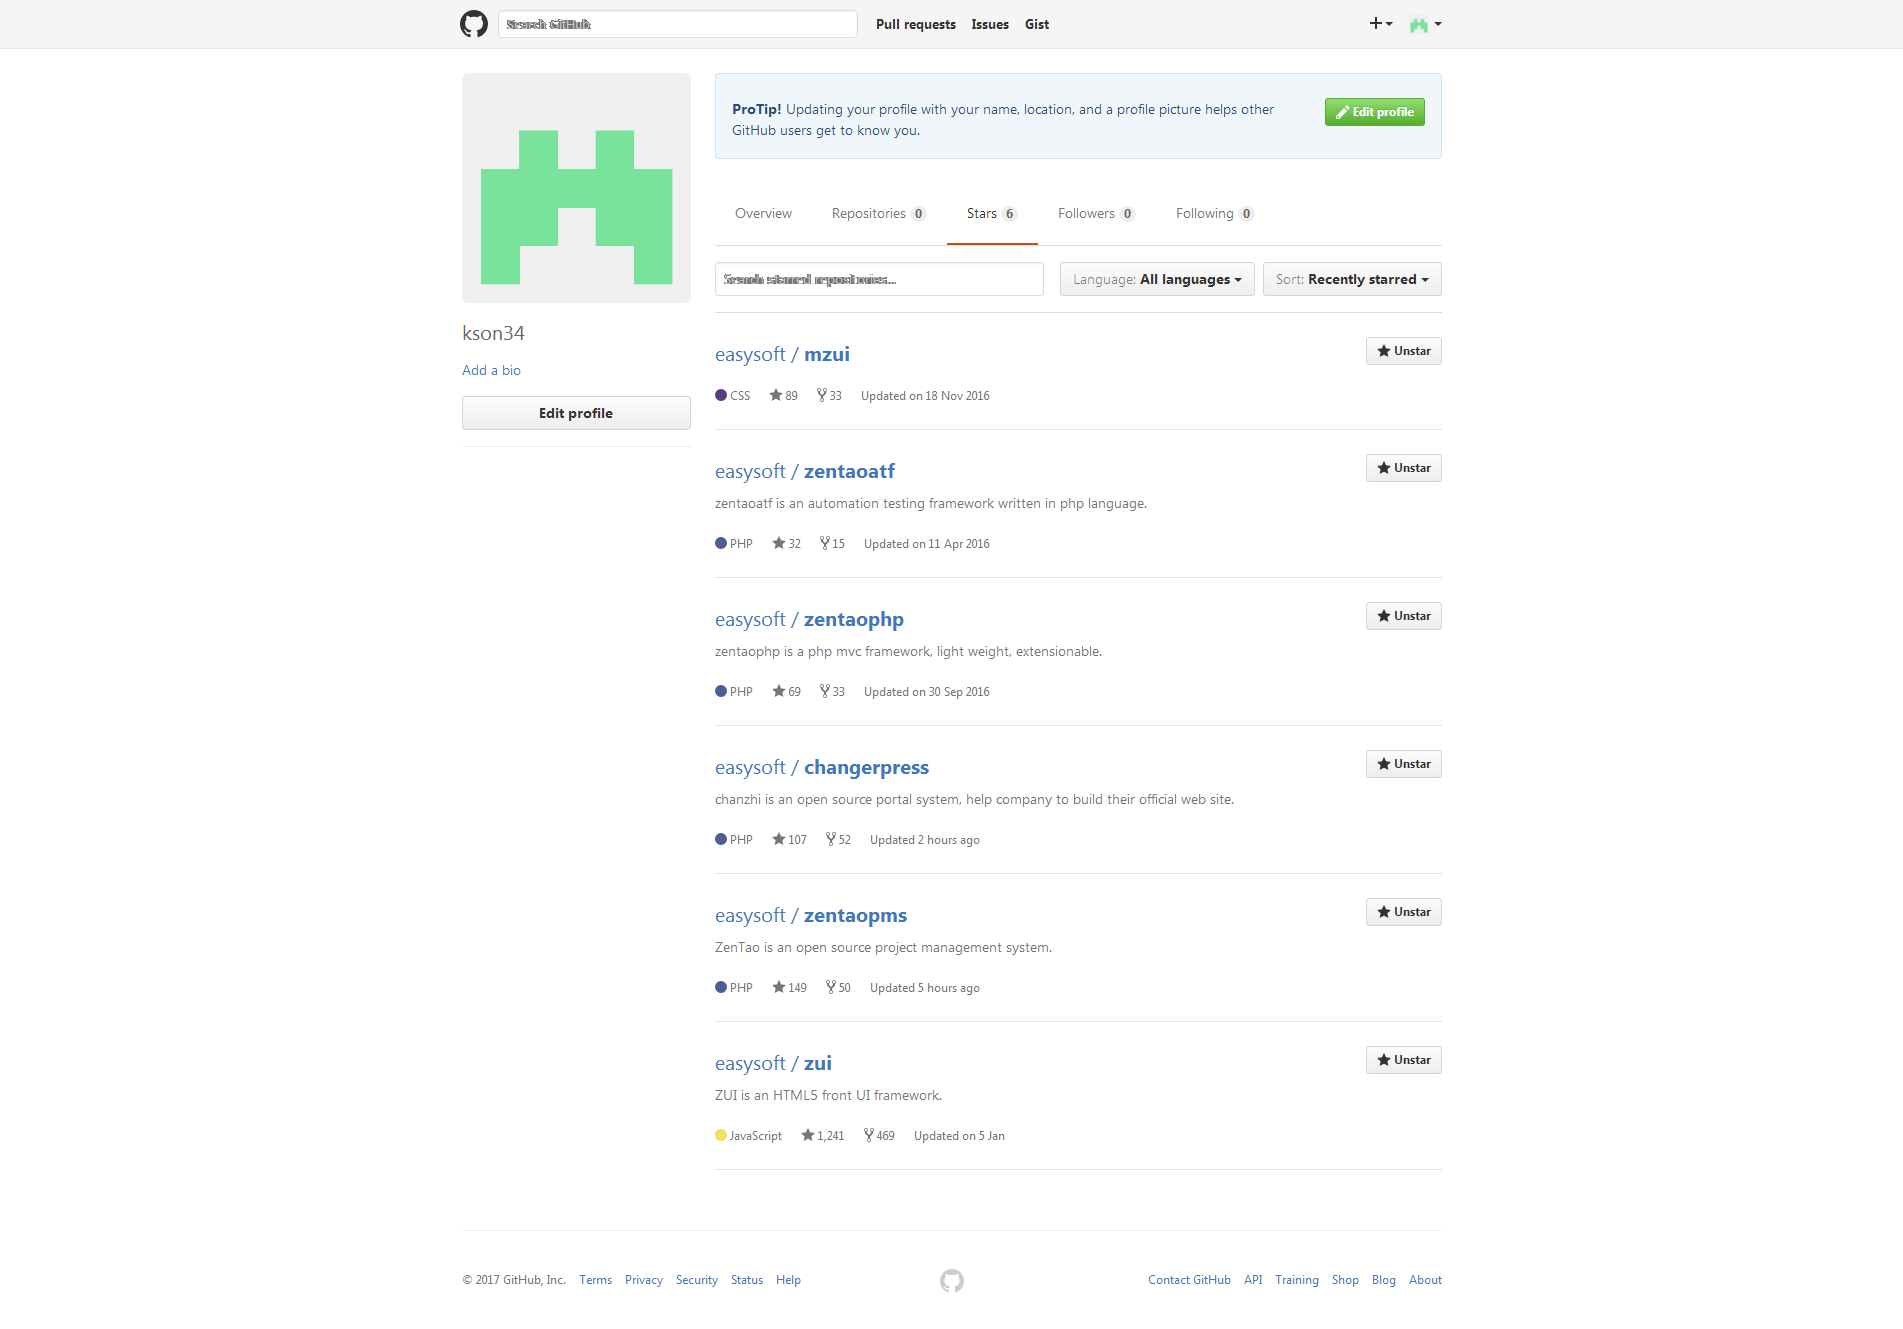Open the Sort: Recently starred dropdown
Image resolution: width=1903 pixels, height=1329 pixels.
click(x=1352, y=279)
